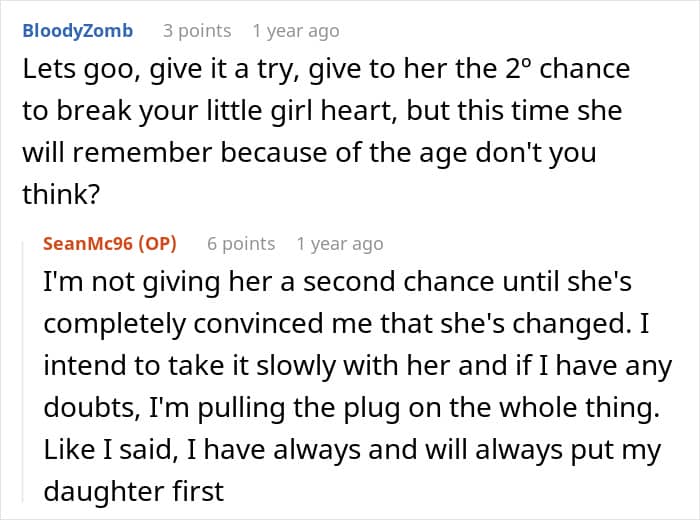Collapse the reply thread via vertical line
Image resolution: width=700 pixels, height=520 pixels.
[23, 371]
